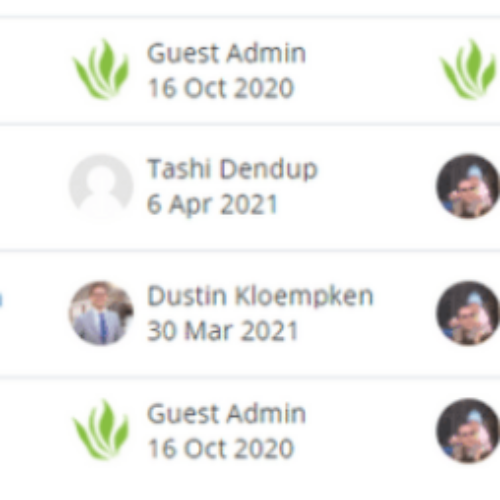The image size is (500, 500).
Task: Select the Guest Admin name in the bottom row
Action: [226, 414]
